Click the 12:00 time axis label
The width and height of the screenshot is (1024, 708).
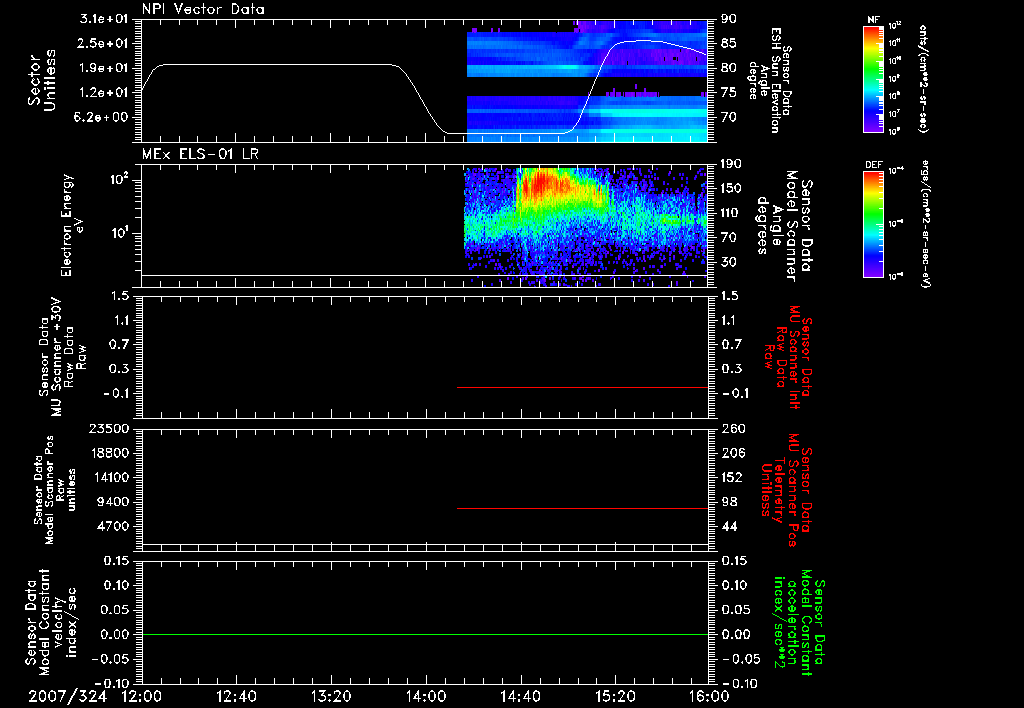(x=142, y=696)
